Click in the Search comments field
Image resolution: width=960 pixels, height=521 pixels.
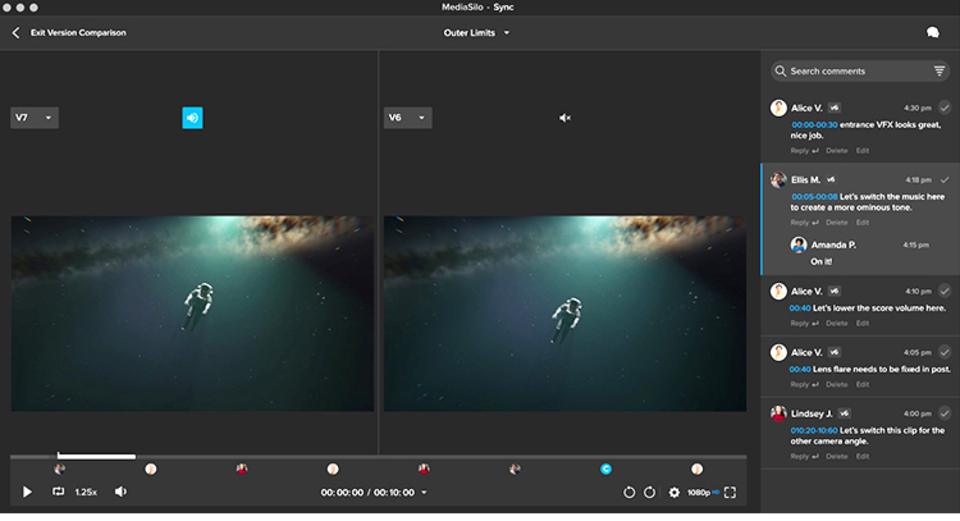click(x=855, y=71)
